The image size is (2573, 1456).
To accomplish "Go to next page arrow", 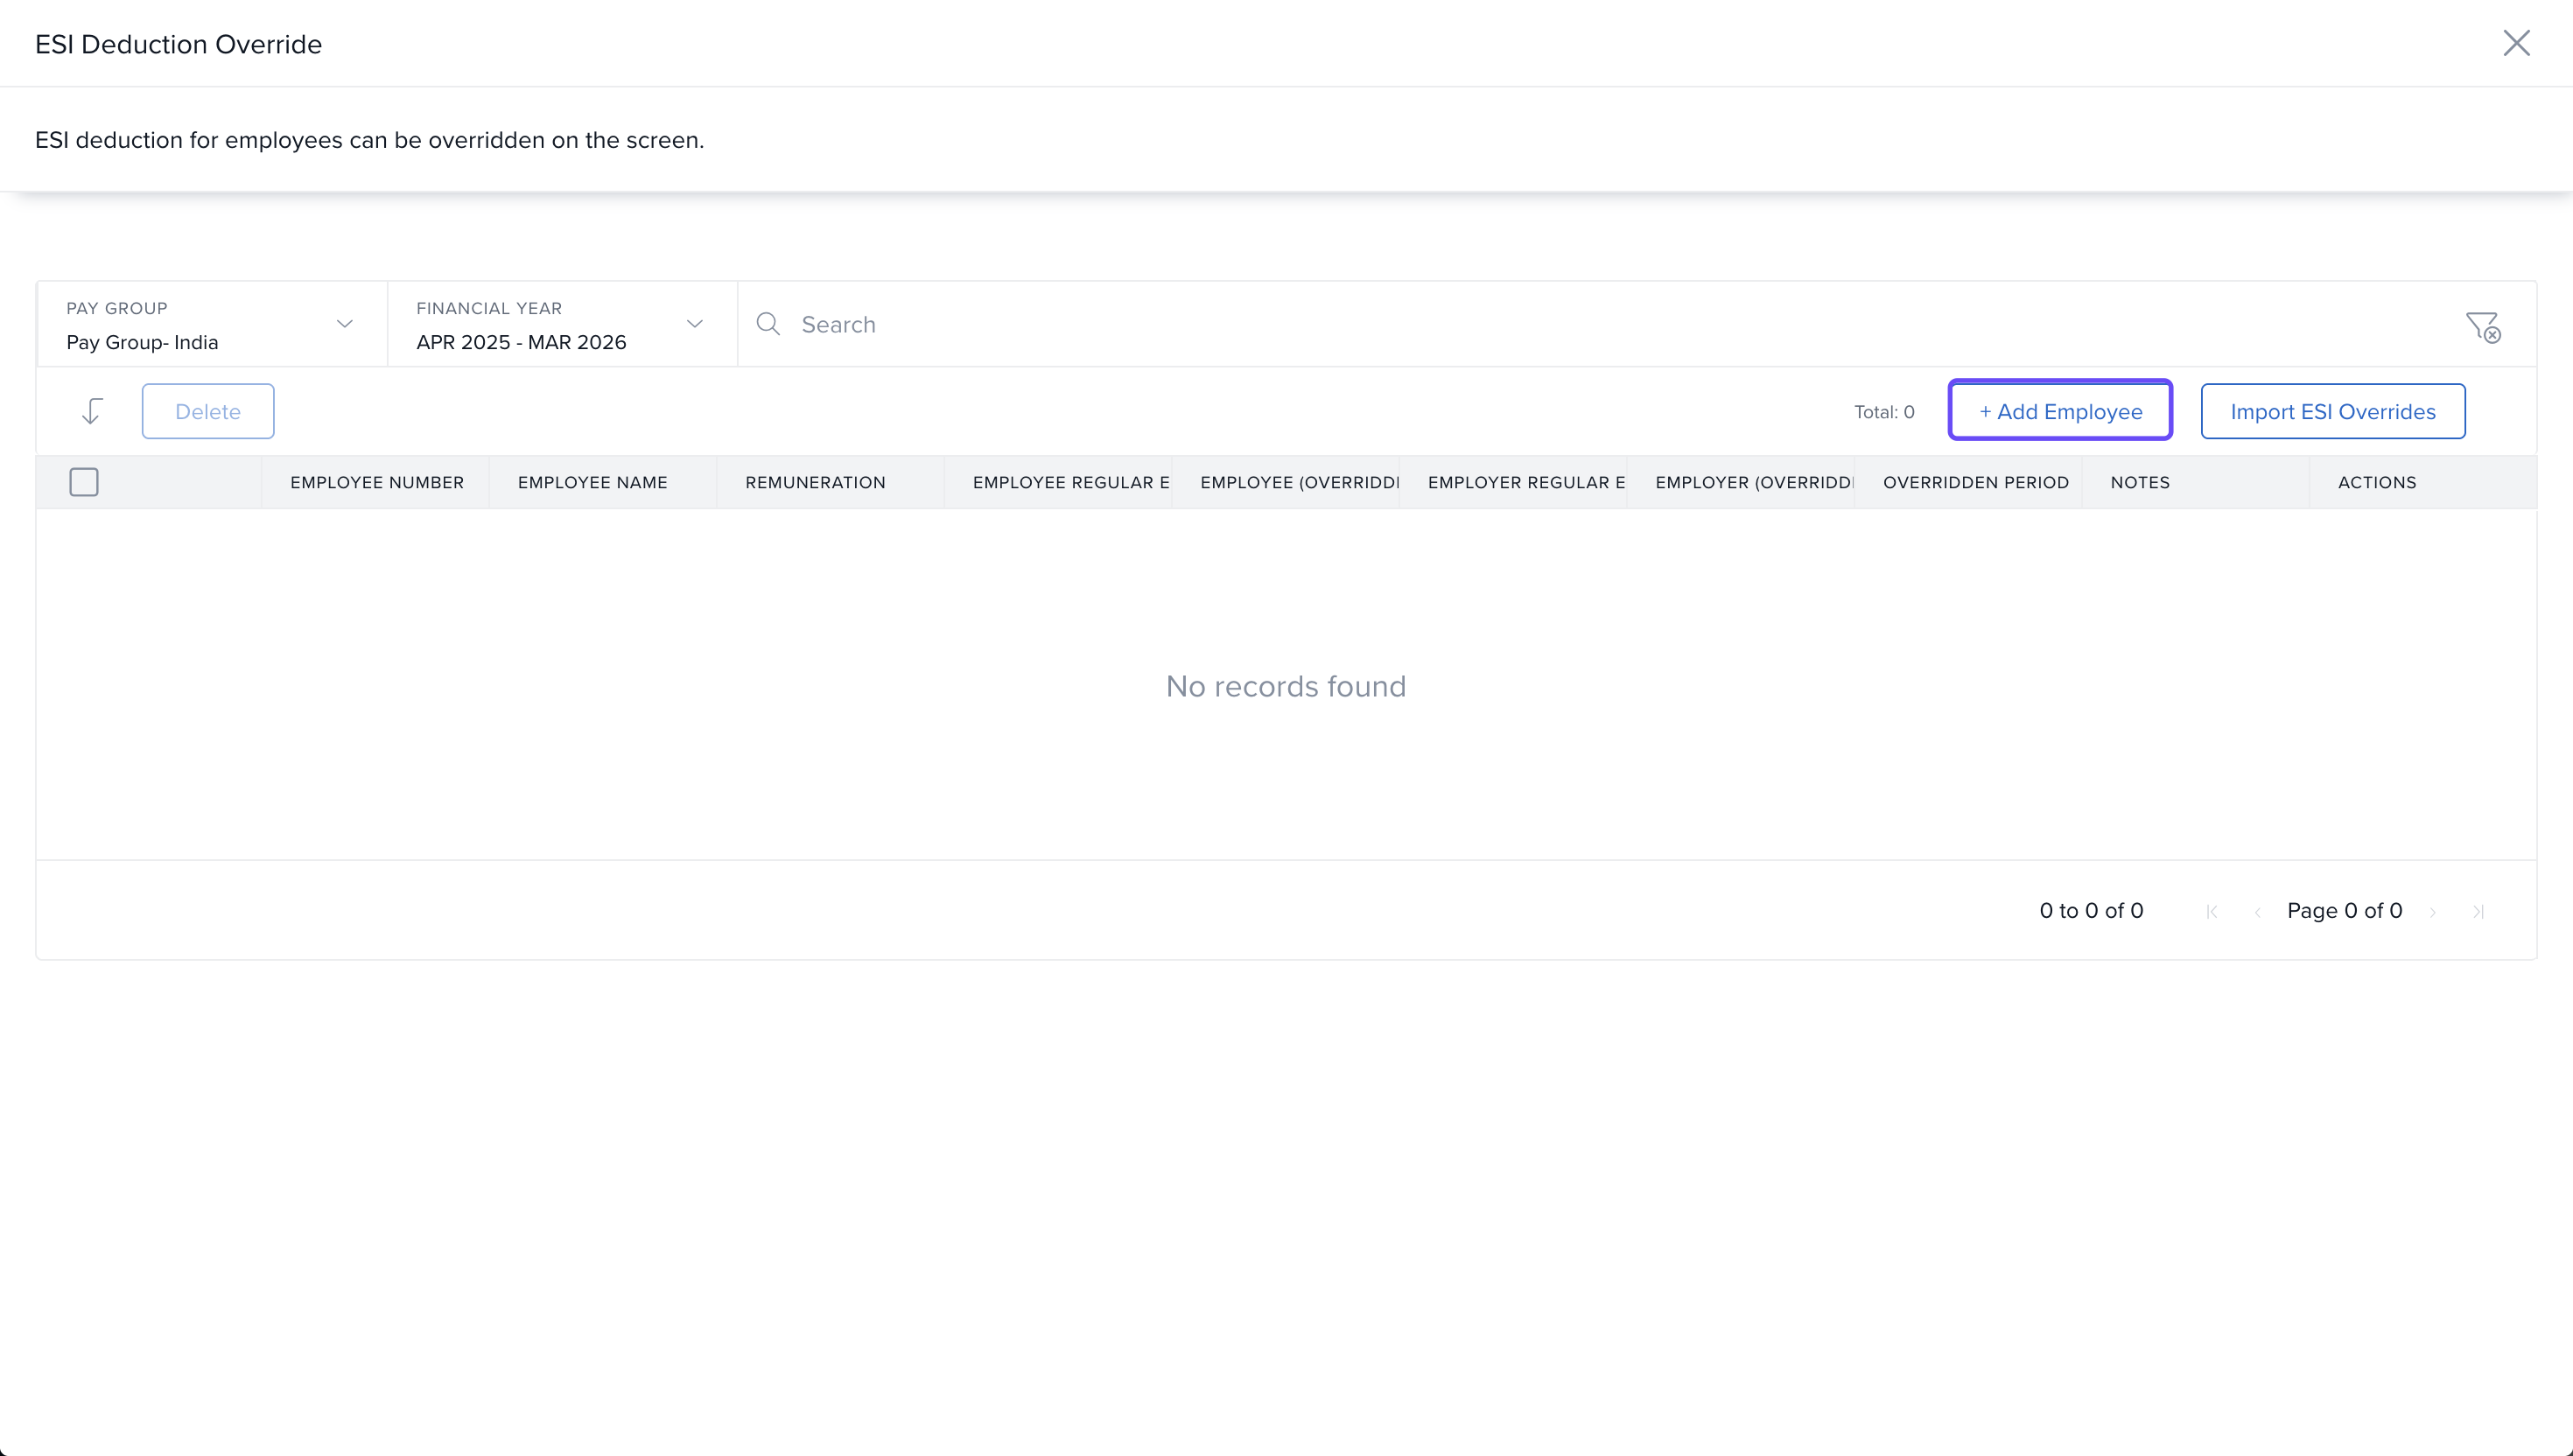I will 2433,911.
